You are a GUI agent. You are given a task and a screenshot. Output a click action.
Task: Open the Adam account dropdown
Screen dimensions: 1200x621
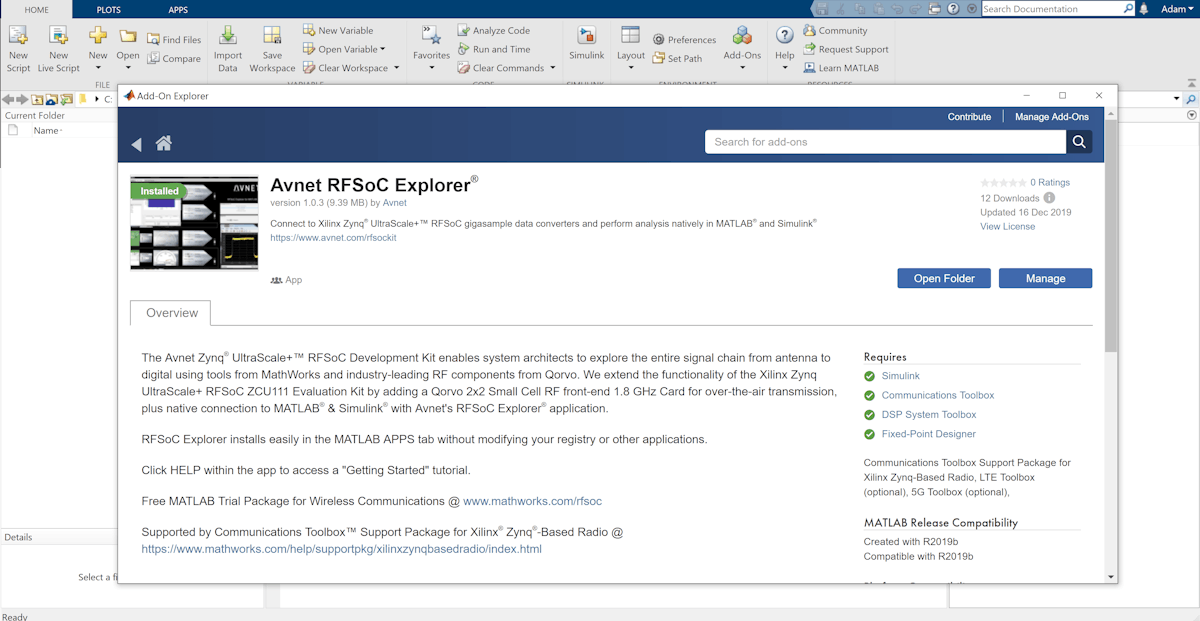pyautogui.click(x=1177, y=9)
